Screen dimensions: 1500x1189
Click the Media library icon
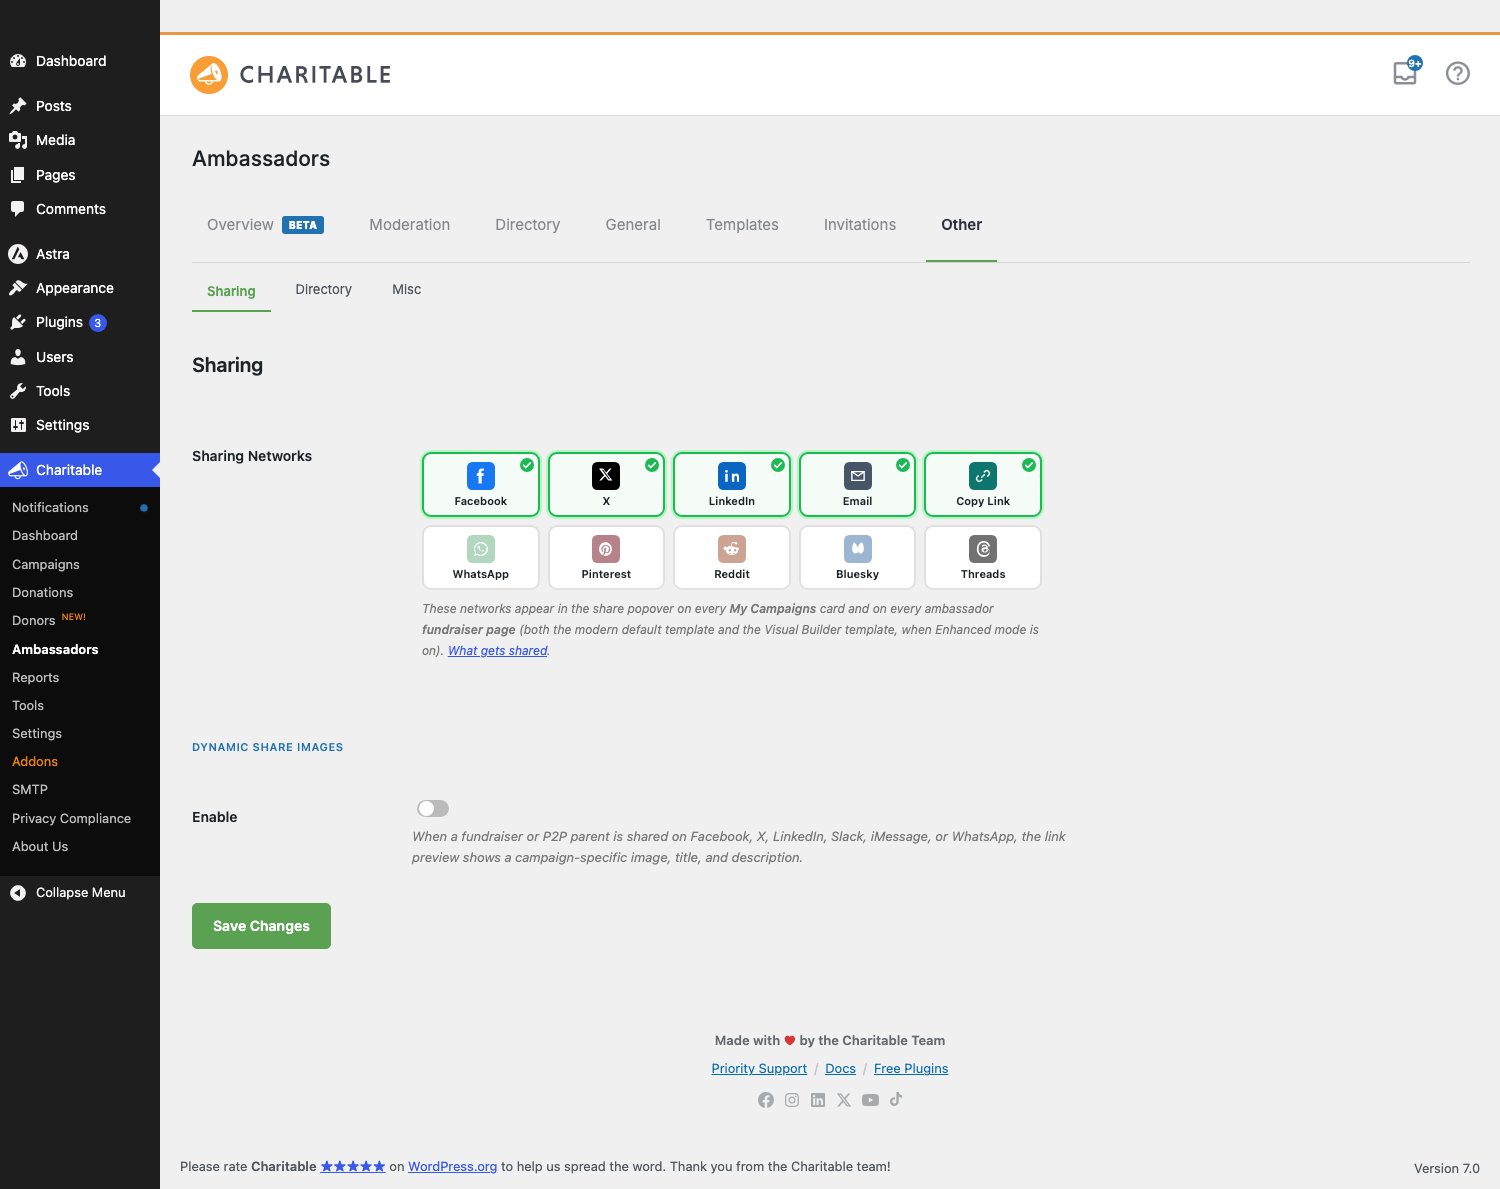[x=18, y=140]
